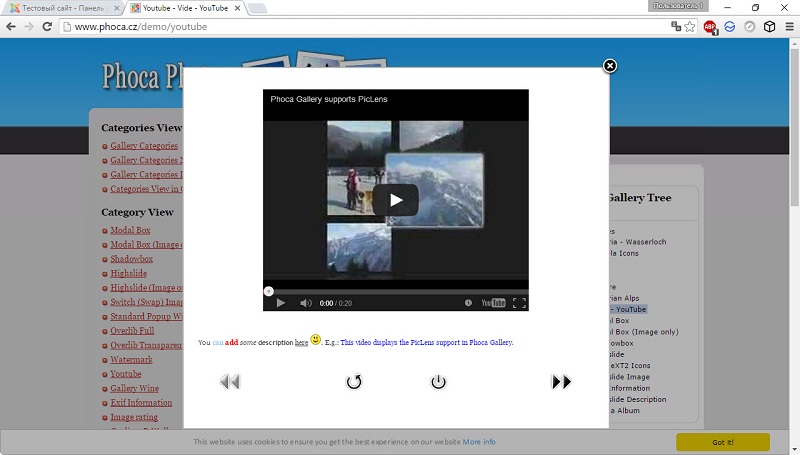Click the browser forward arrow

coord(29,27)
